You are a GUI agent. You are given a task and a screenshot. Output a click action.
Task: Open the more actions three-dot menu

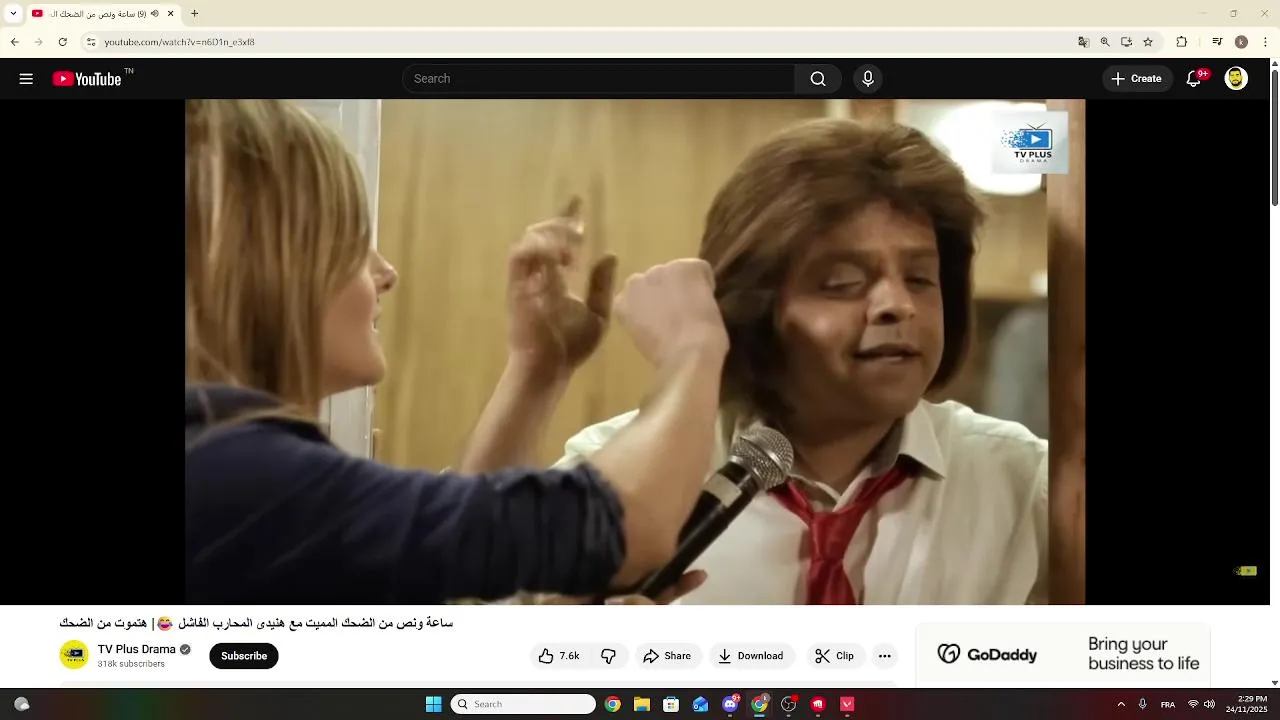tap(884, 656)
